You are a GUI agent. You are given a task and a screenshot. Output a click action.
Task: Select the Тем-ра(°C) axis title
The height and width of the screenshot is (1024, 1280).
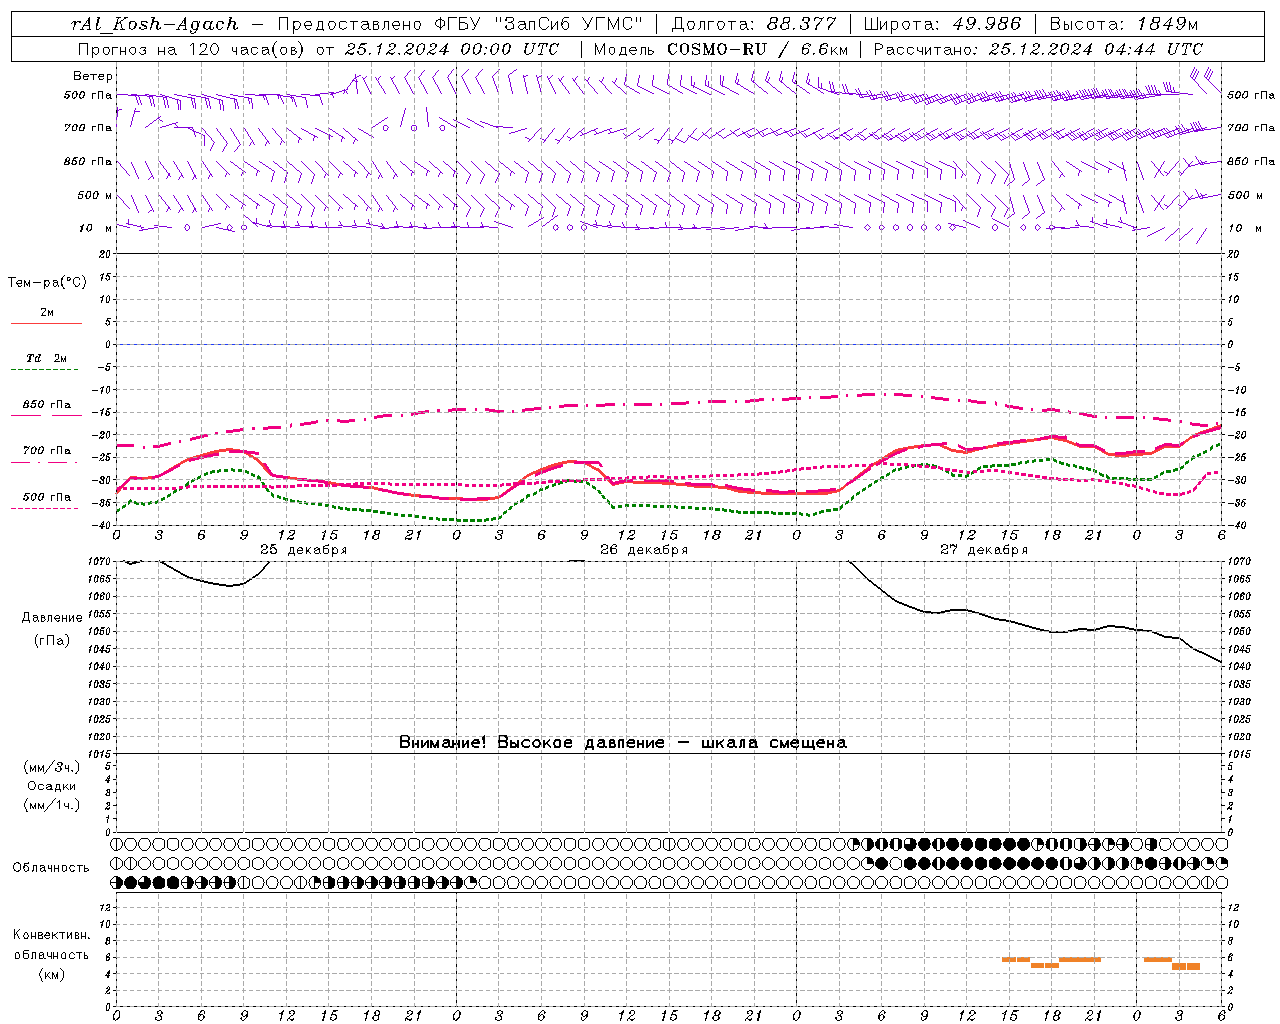47,283
